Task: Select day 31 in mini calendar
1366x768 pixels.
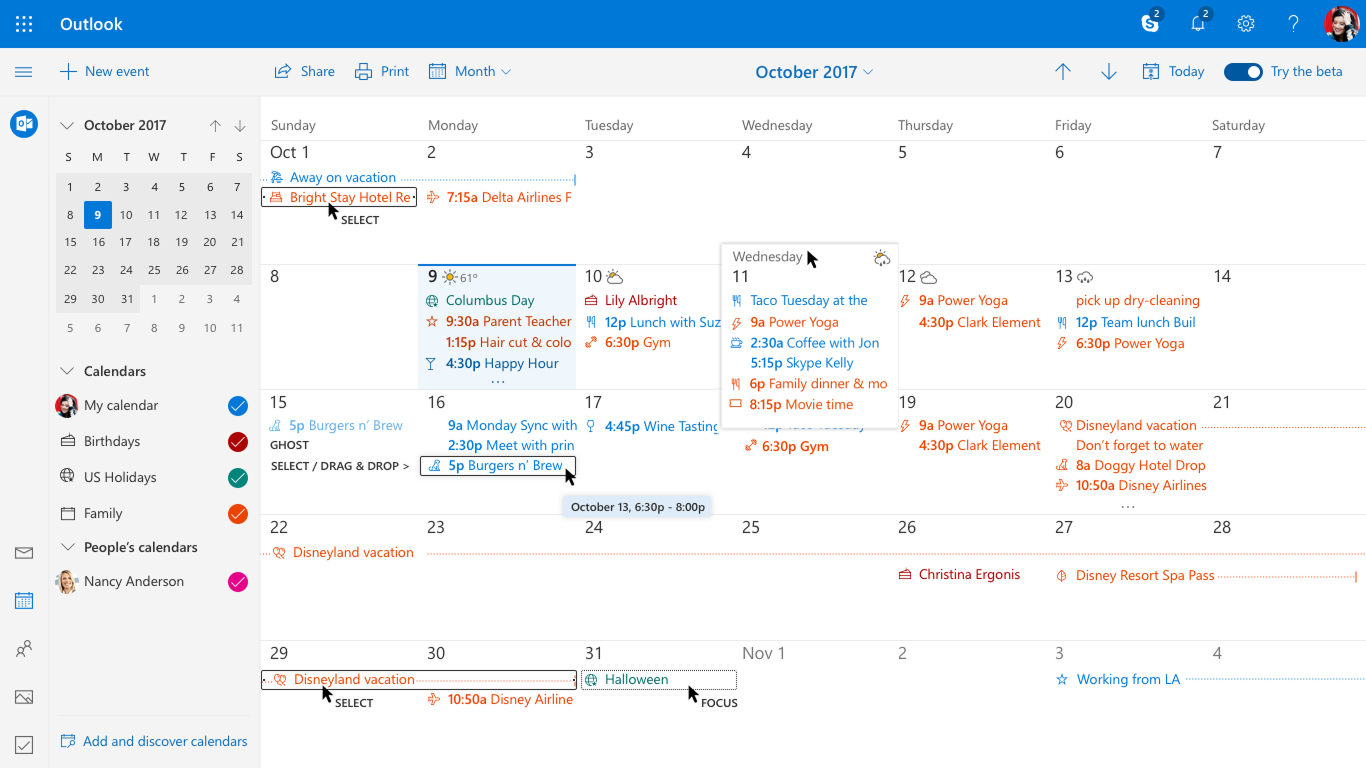Action: pos(125,299)
